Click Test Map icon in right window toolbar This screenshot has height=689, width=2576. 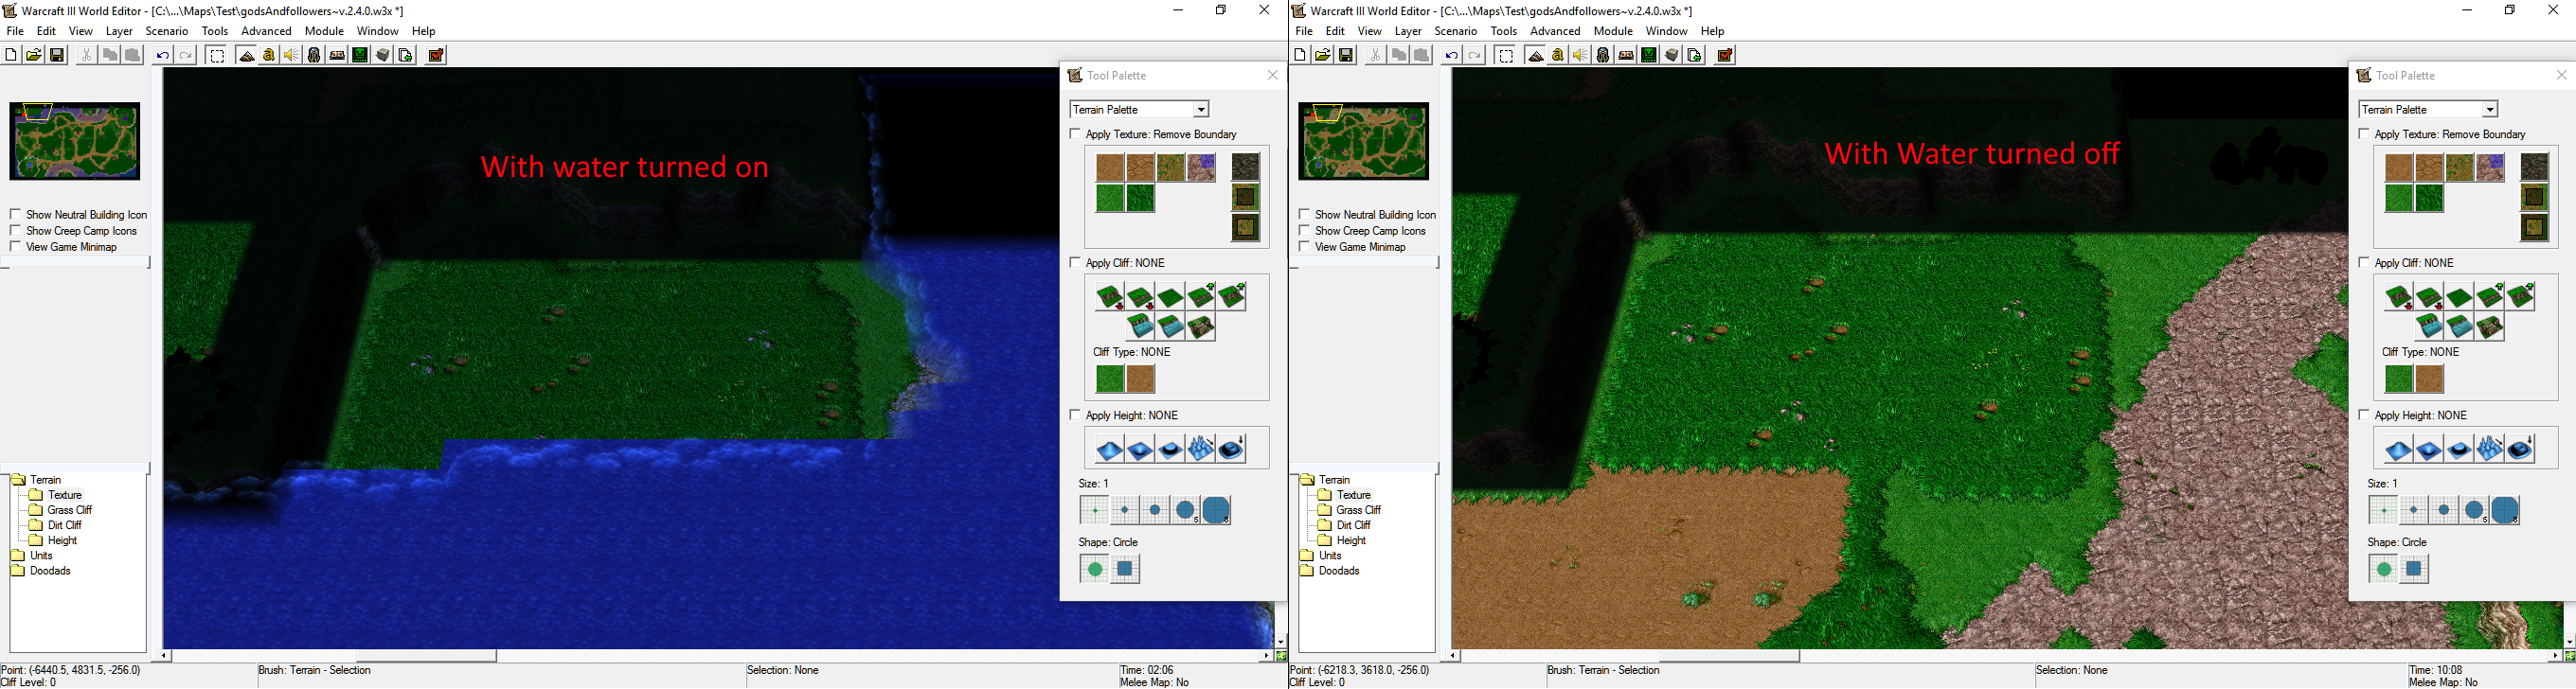point(1725,55)
